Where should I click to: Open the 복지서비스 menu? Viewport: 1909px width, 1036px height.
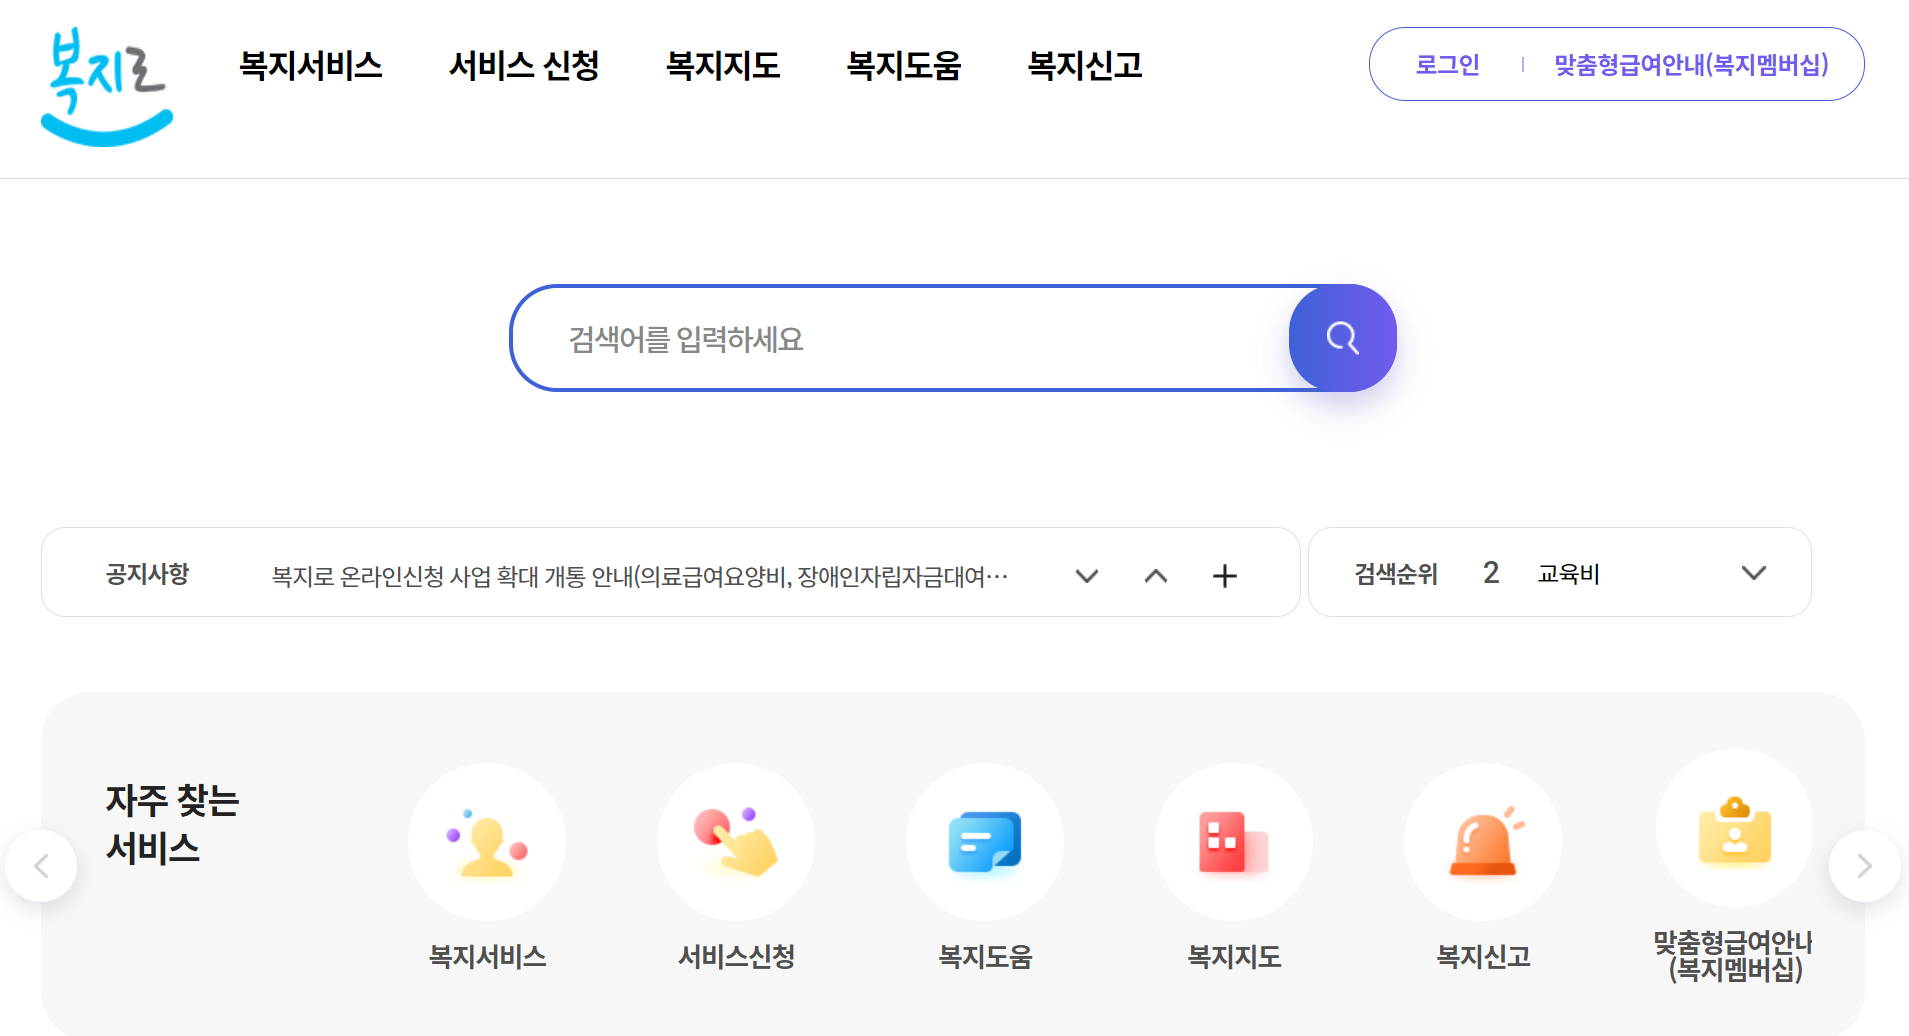coord(311,65)
